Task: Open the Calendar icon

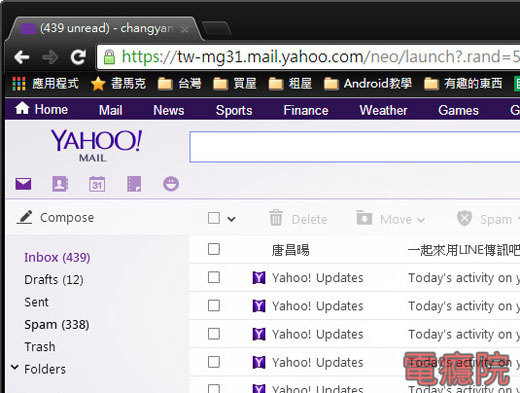Action: [x=97, y=184]
